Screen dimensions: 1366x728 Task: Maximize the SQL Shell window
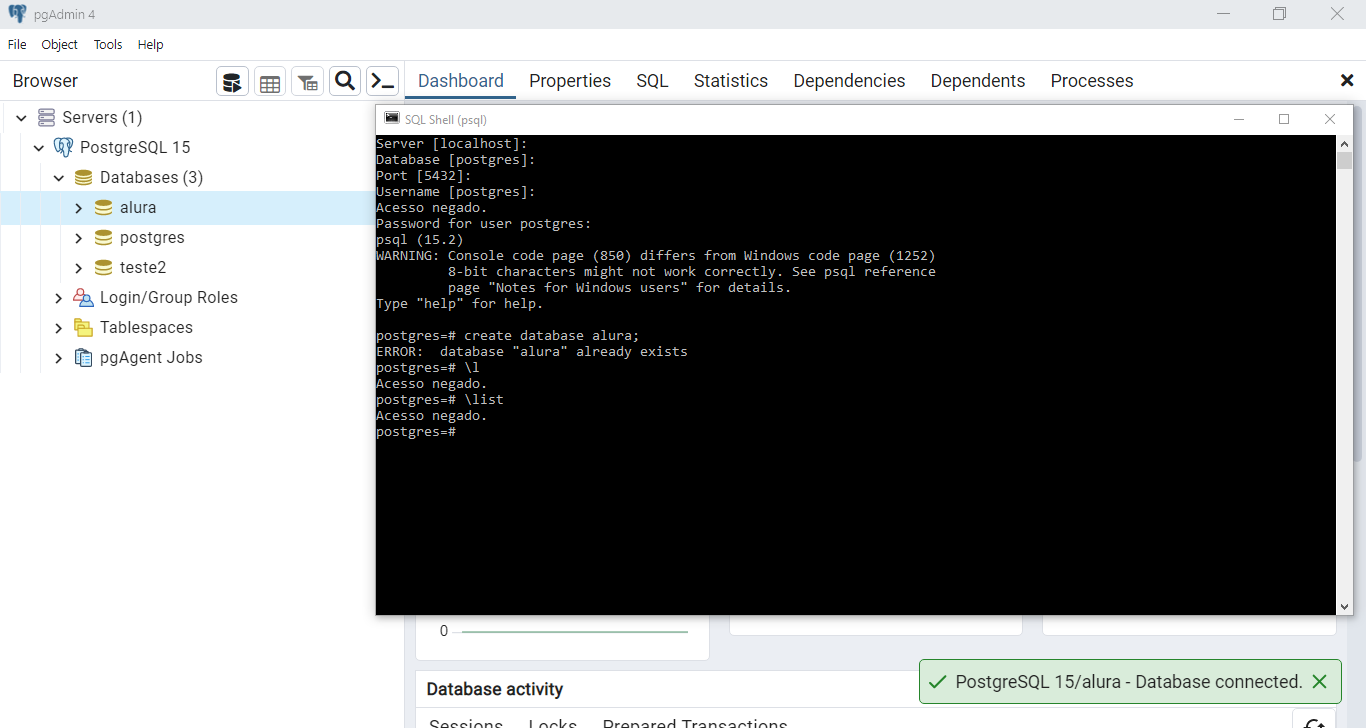1284,119
